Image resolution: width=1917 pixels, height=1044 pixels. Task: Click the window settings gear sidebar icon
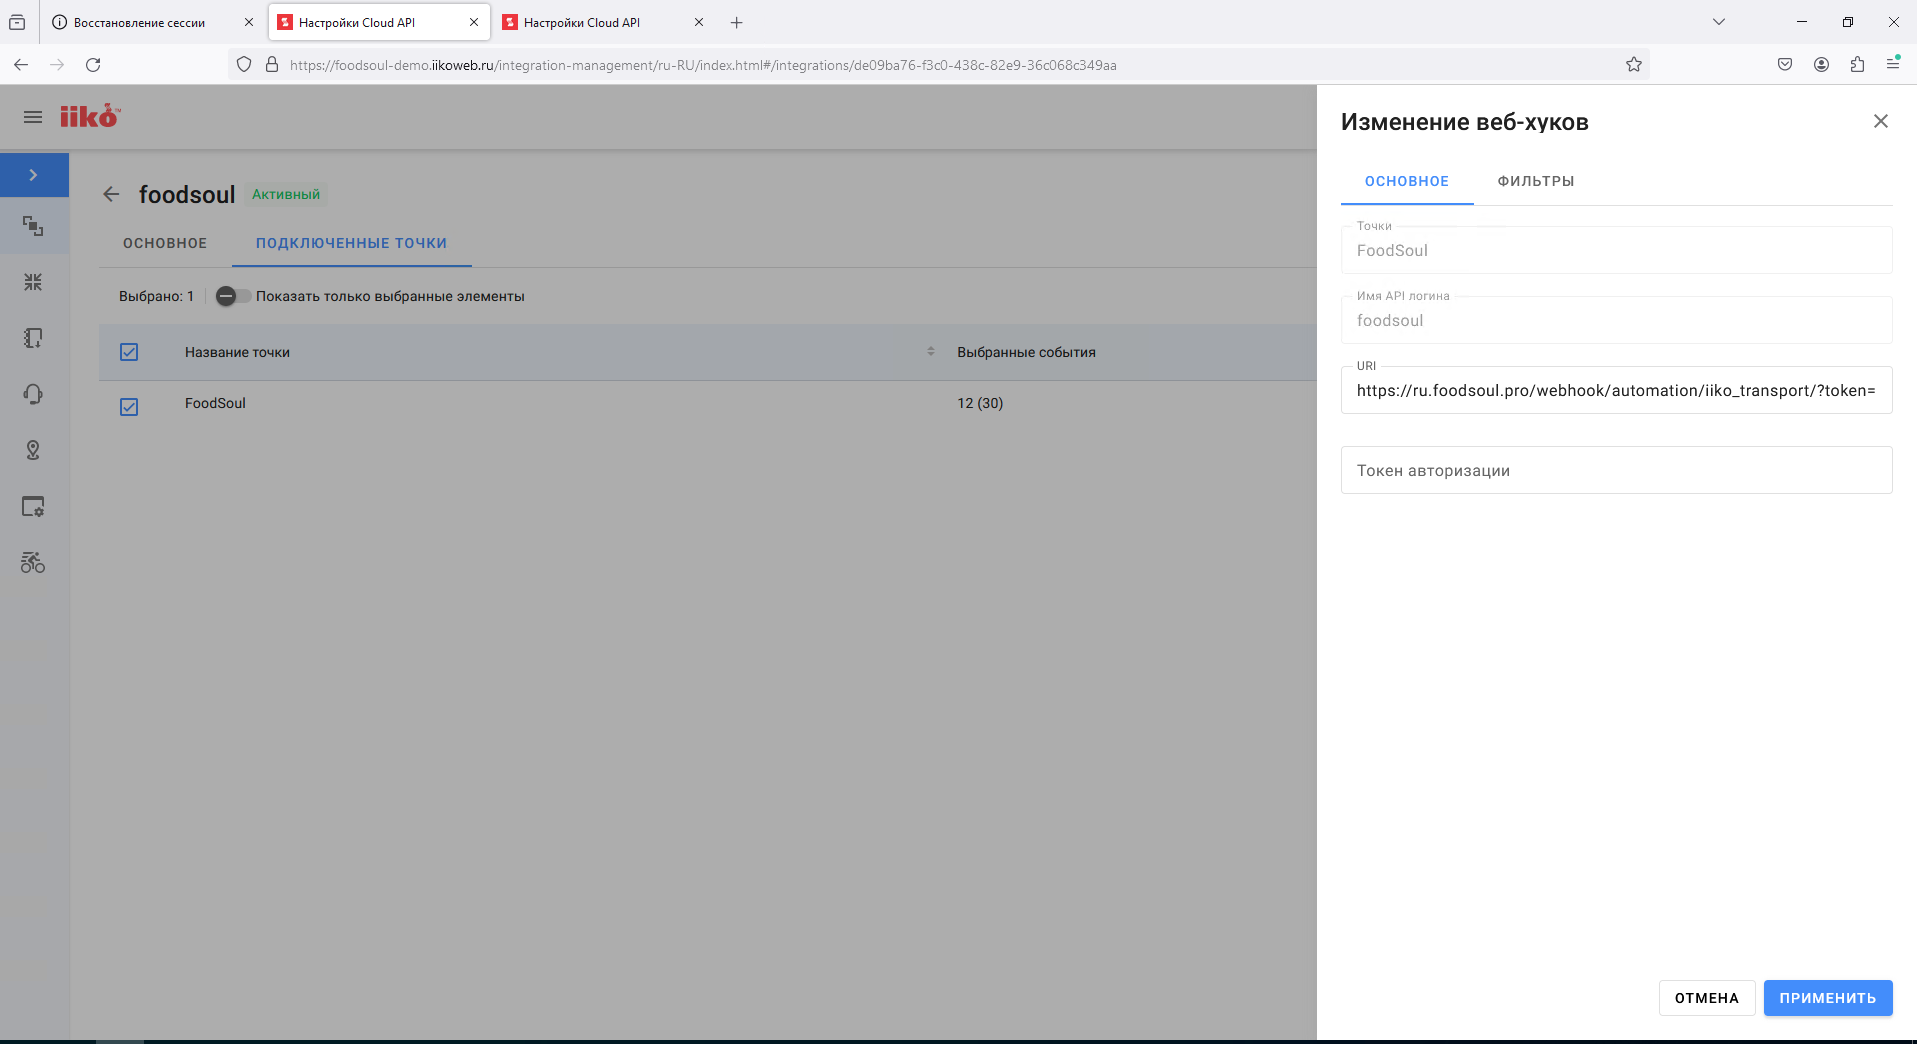(x=33, y=507)
